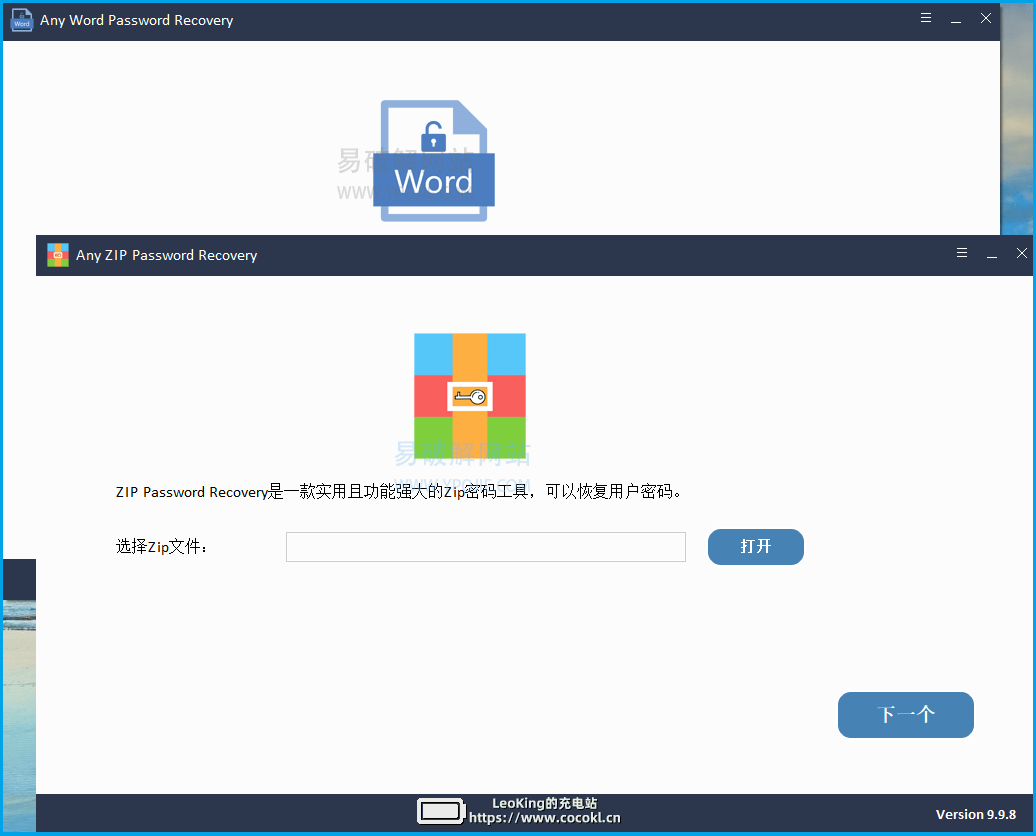
Task: Open hamburger menu in Any Word Password Recovery
Action: coord(926,19)
